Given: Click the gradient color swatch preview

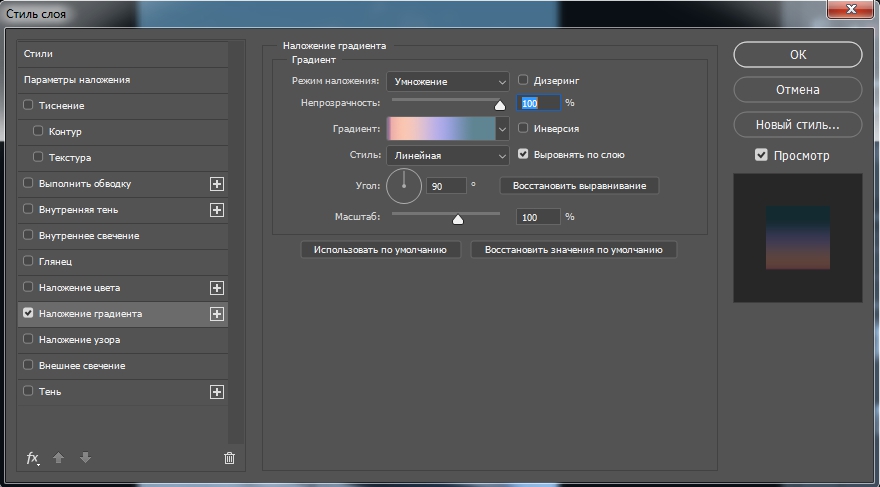Looking at the screenshot, I should [440, 128].
